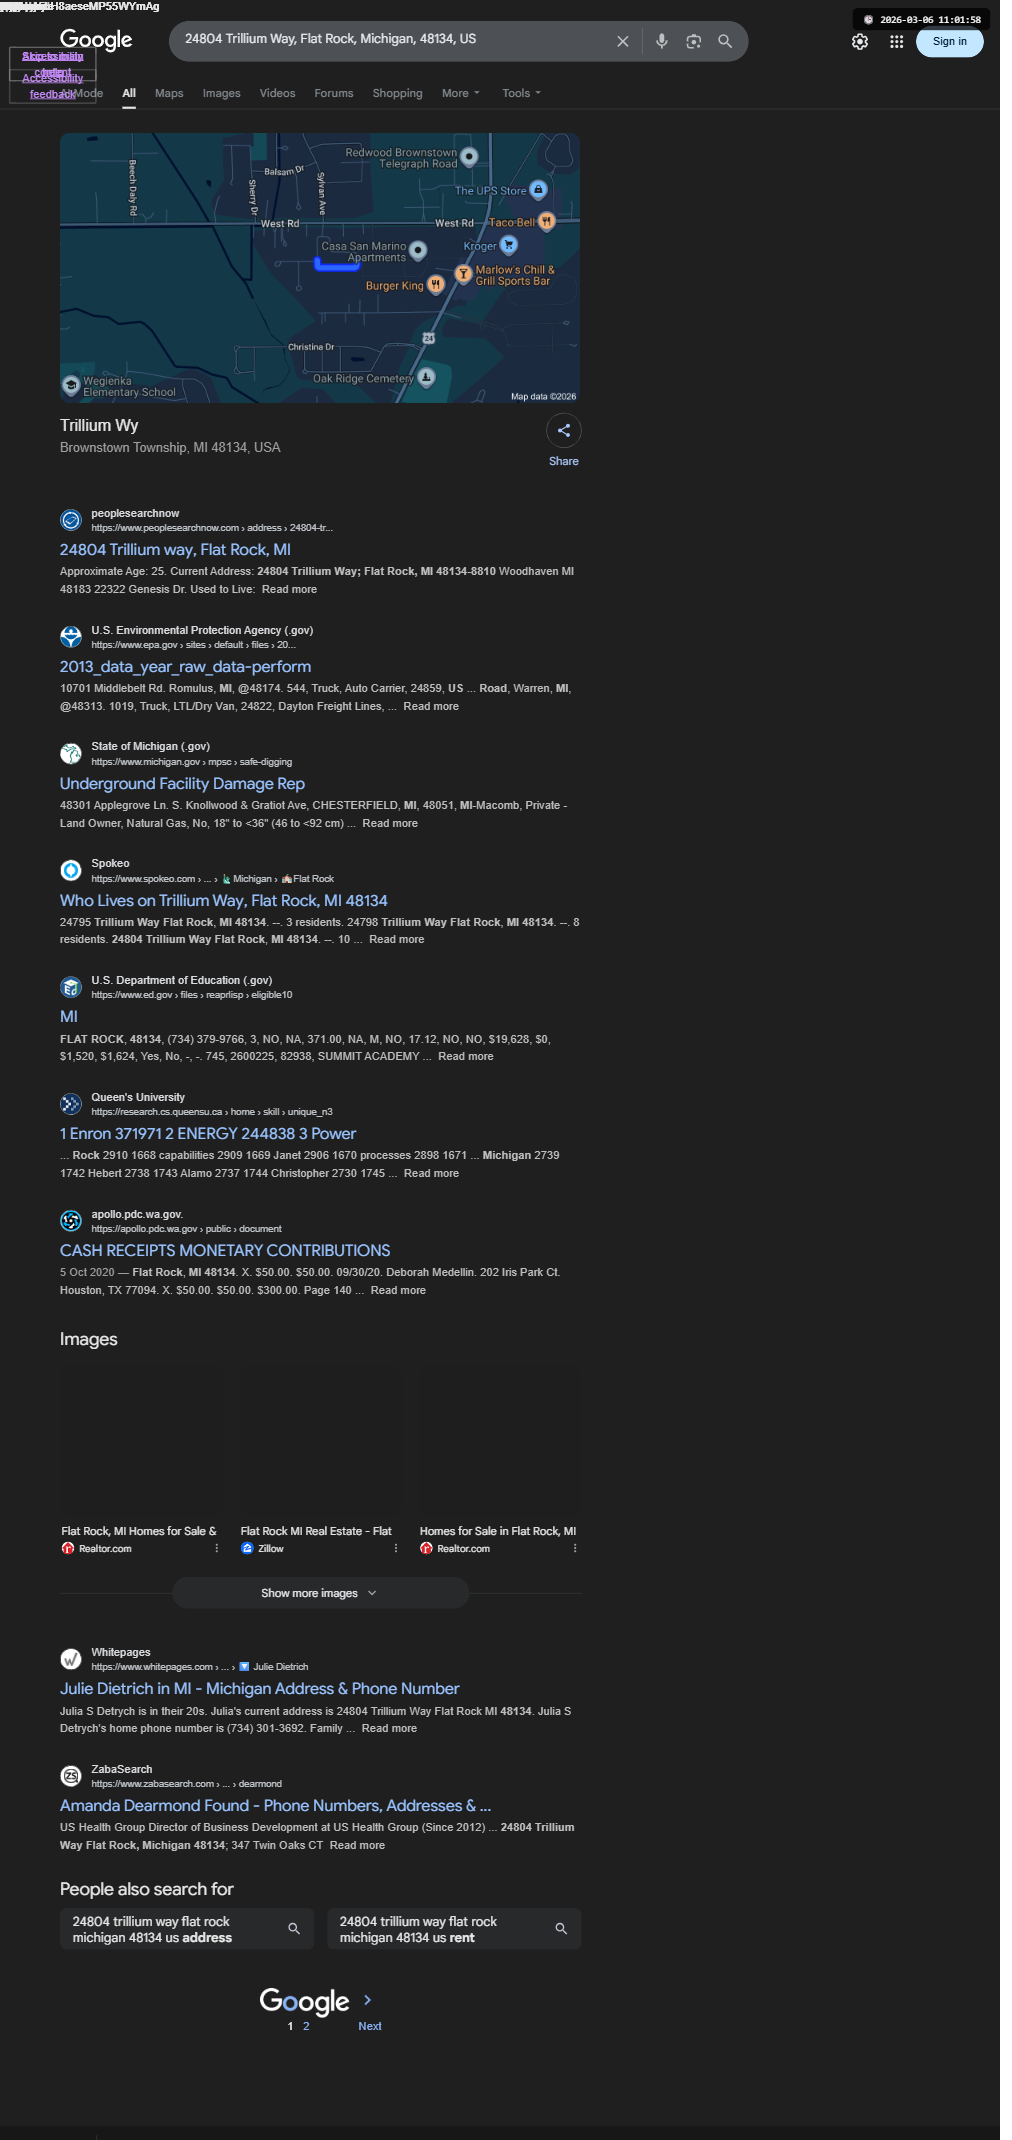The width and height of the screenshot is (1012, 2140).
Task: Submit search with magnifying glass icon
Action: pyautogui.click(x=725, y=42)
